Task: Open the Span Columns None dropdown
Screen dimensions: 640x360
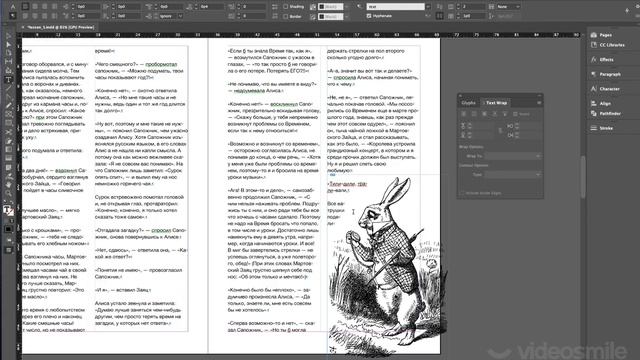Action: [509, 7]
